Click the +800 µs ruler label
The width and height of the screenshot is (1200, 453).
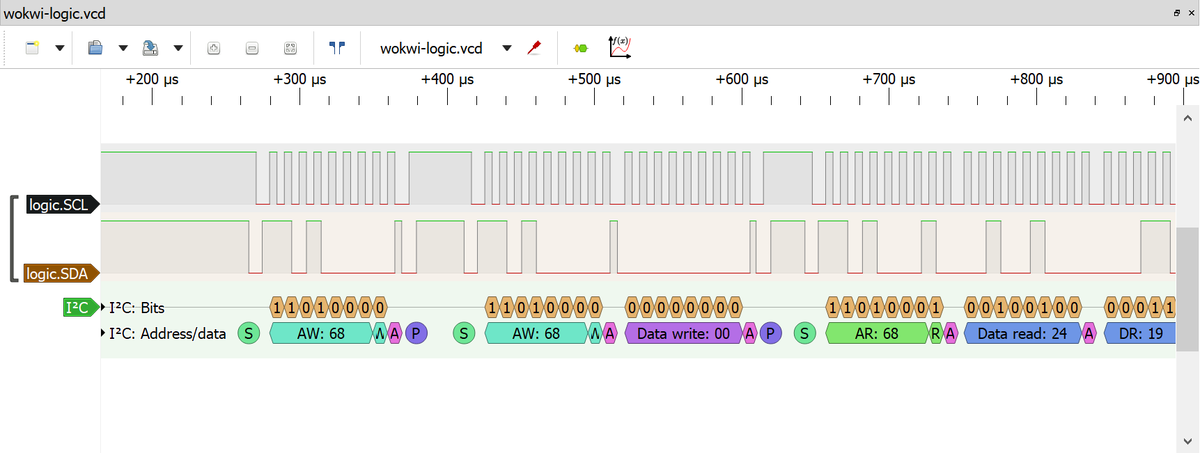(1036, 79)
